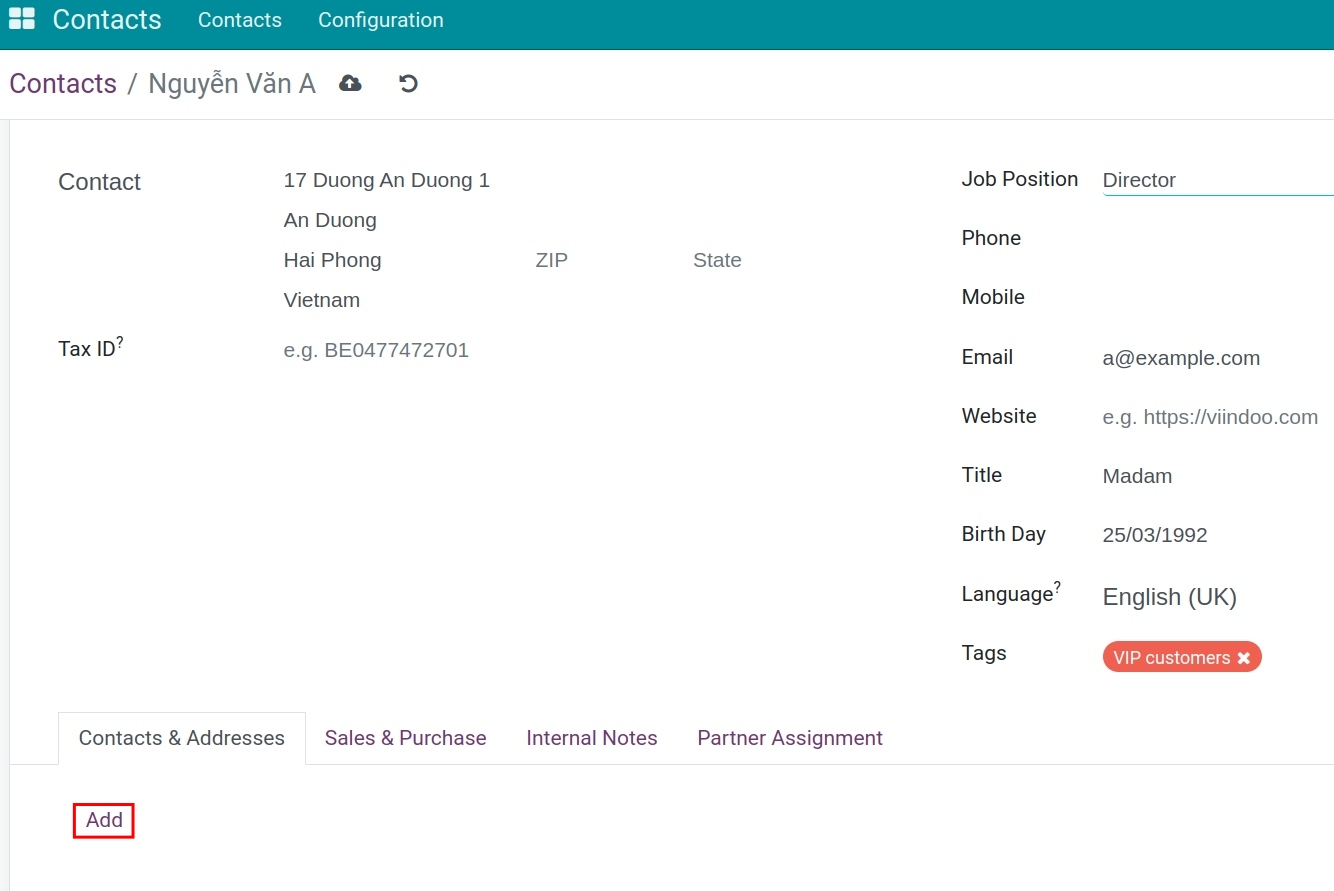Remove the VIP customers tag via its x
Image resolution: width=1334 pixels, height=891 pixels.
click(1243, 657)
